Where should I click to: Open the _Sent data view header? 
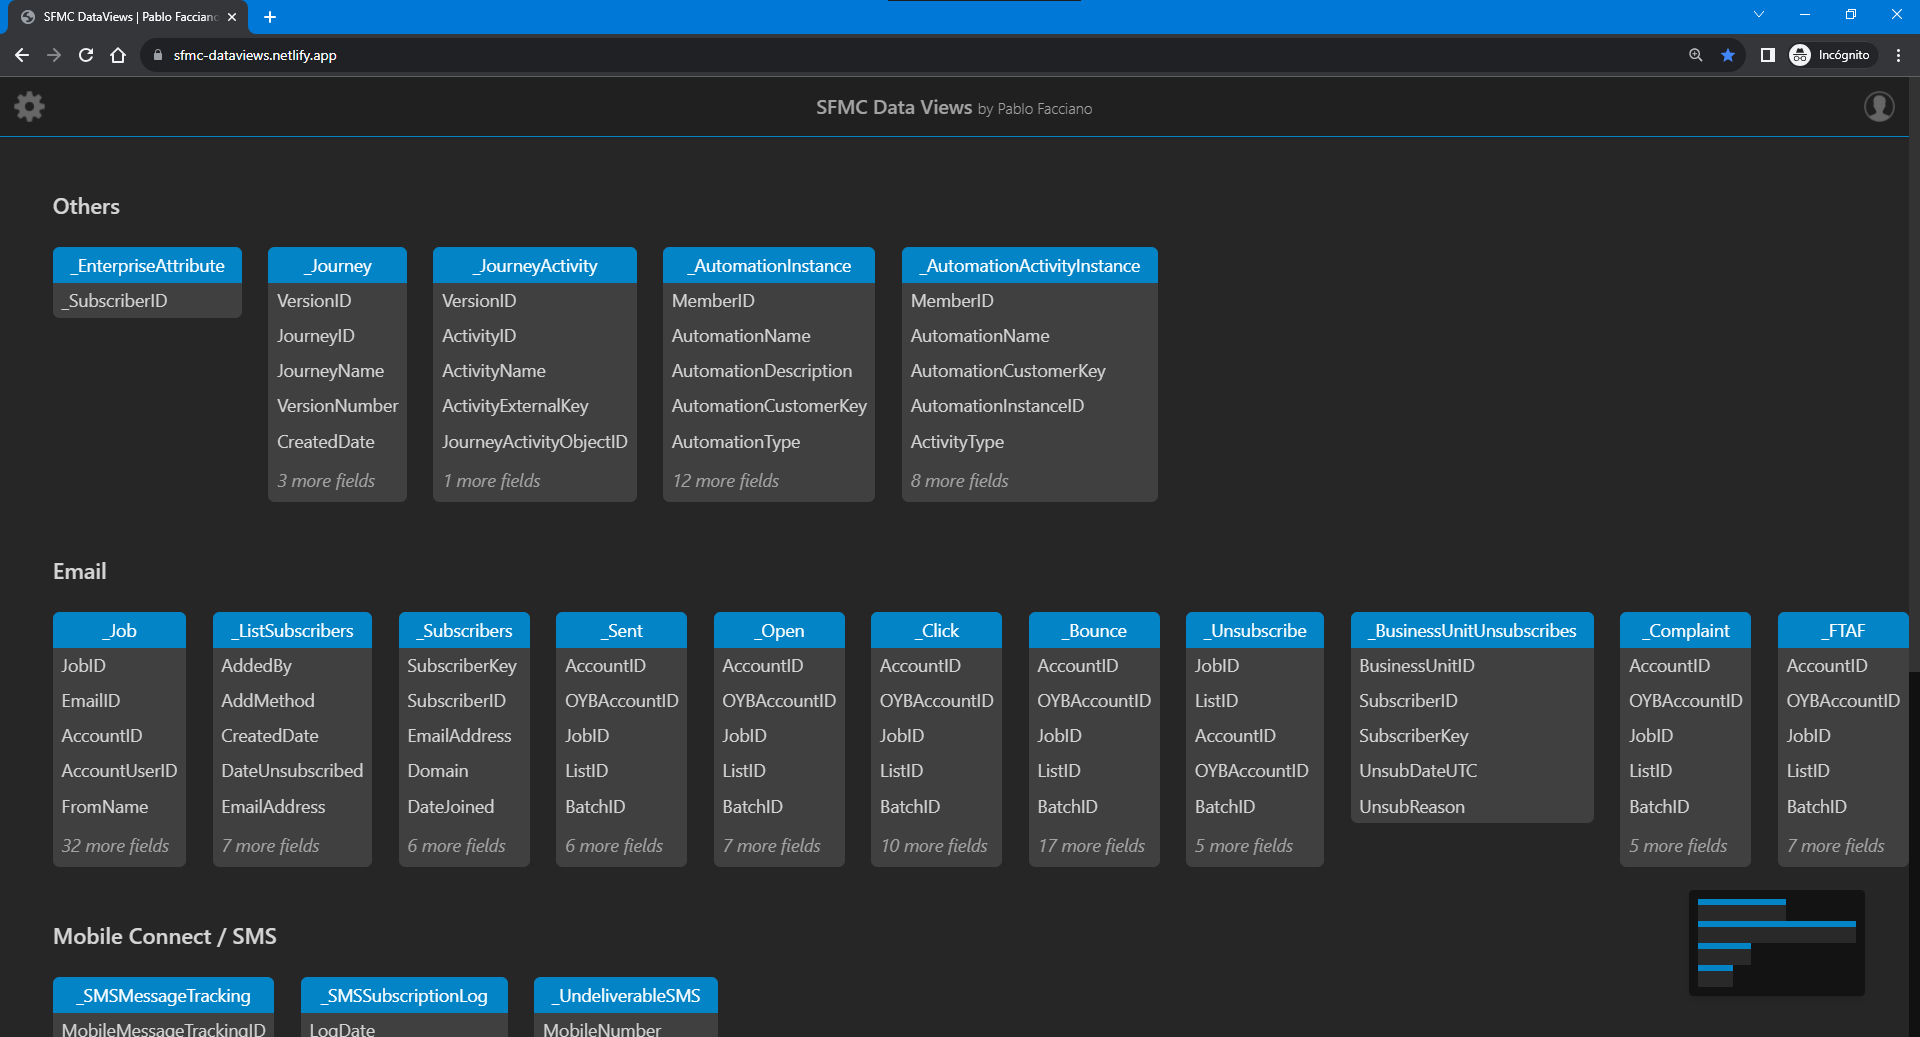(x=621, y=630)
